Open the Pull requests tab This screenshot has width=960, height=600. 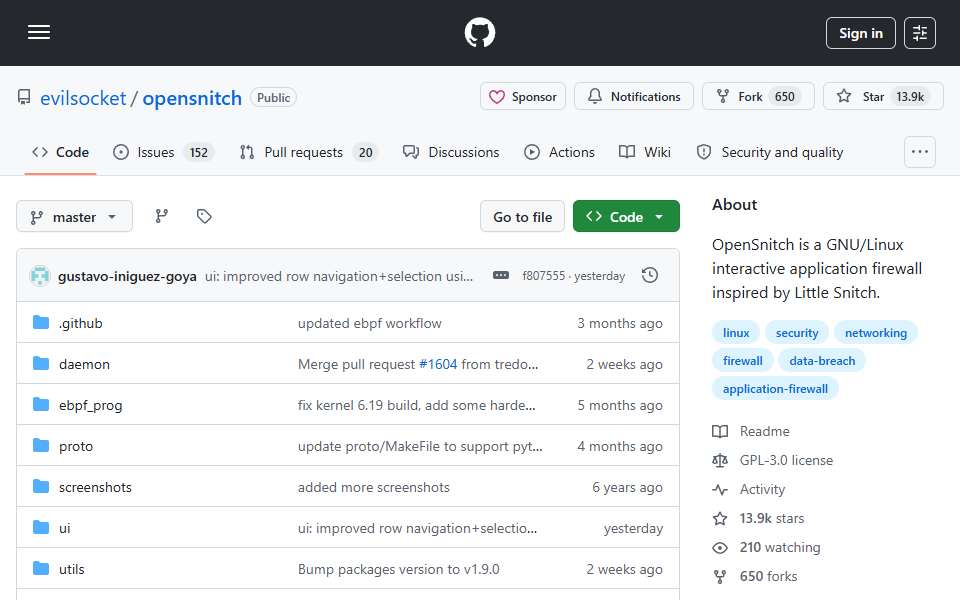click(309, 152)
